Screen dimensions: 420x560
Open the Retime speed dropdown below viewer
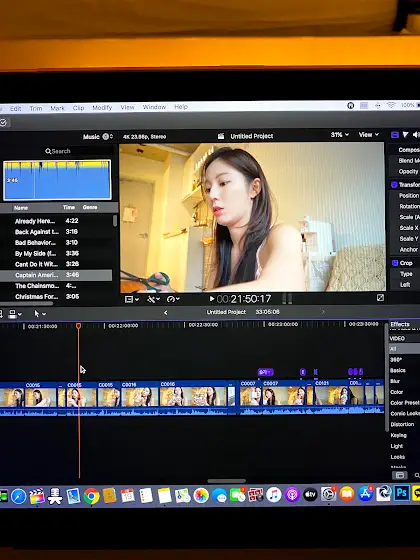pos(173,299)
